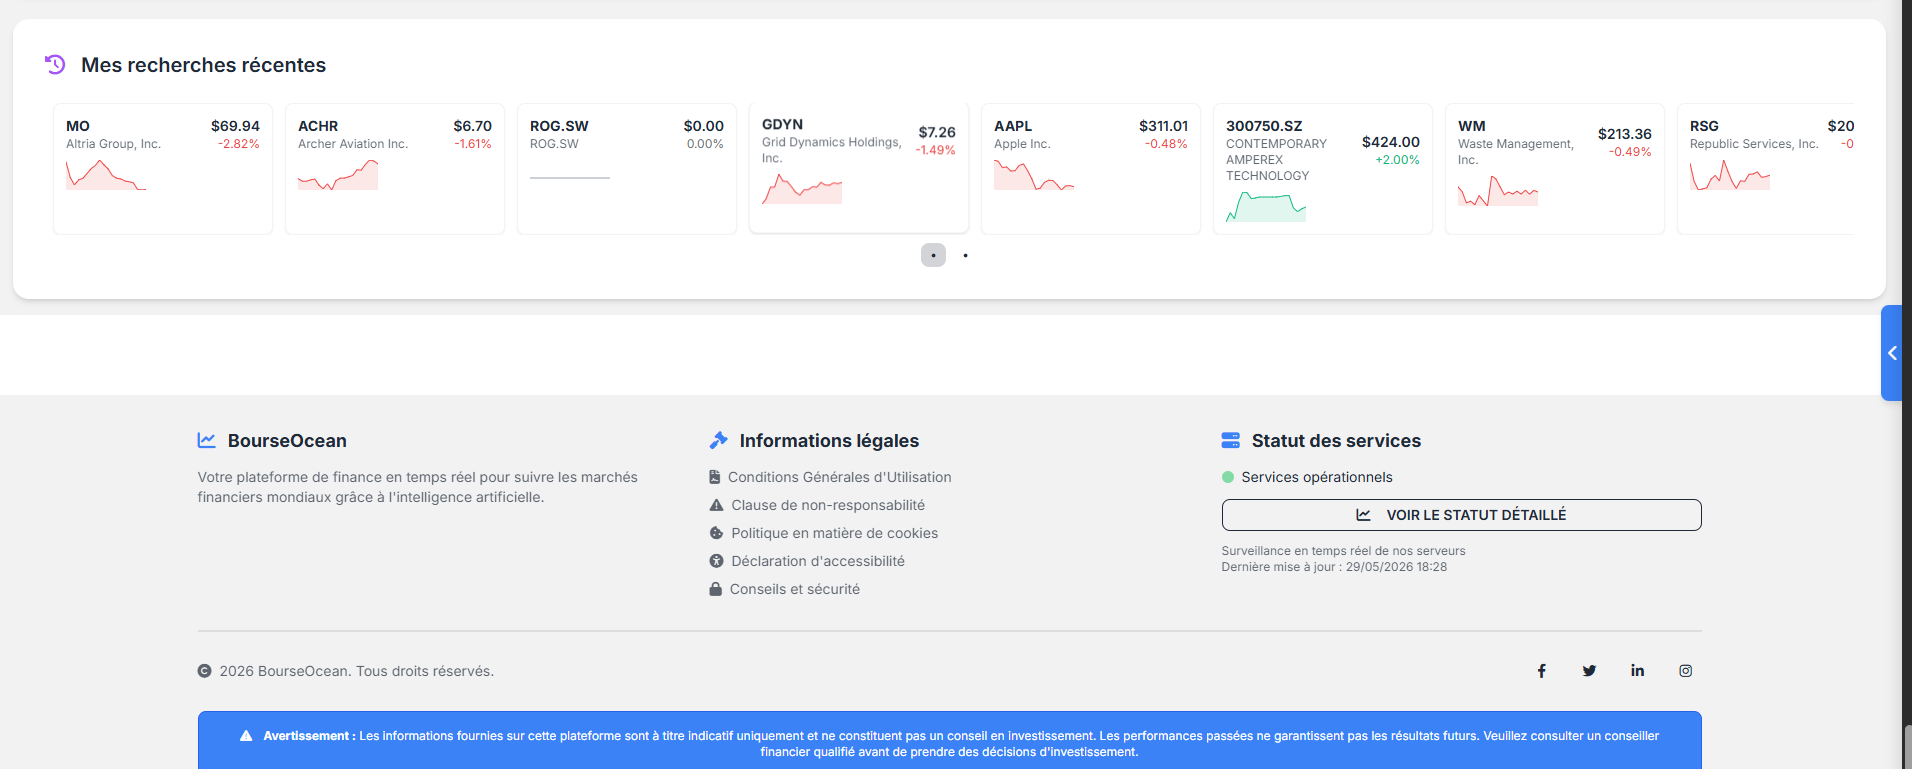Click the gavel icon beside Informations légales
The image size is (1912, 769).
click(x=718, y=440)
